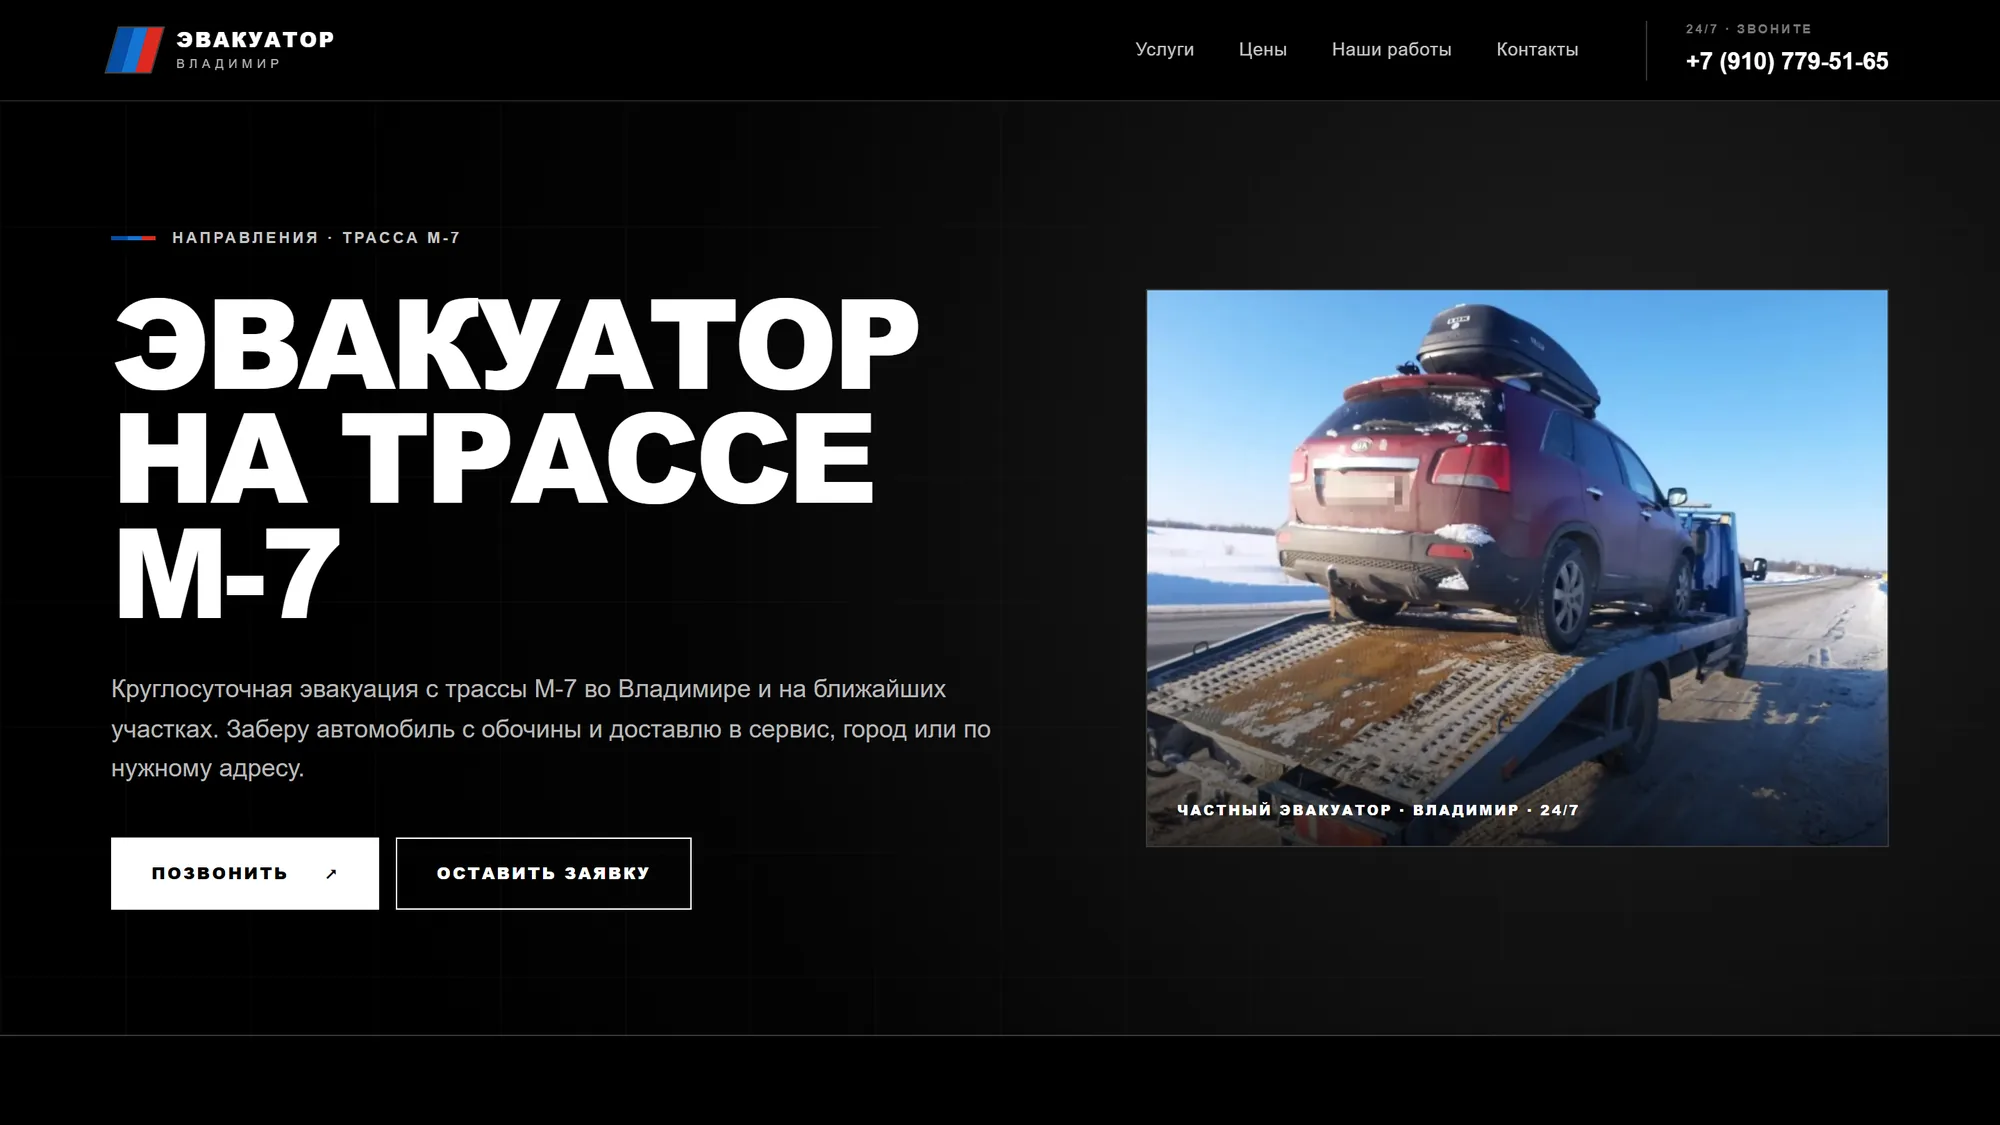Image resolution: width=2000 pixels, height=1125 pixels.
Task: Click the Оставить заявку button
Action: [x=543, y=873]
